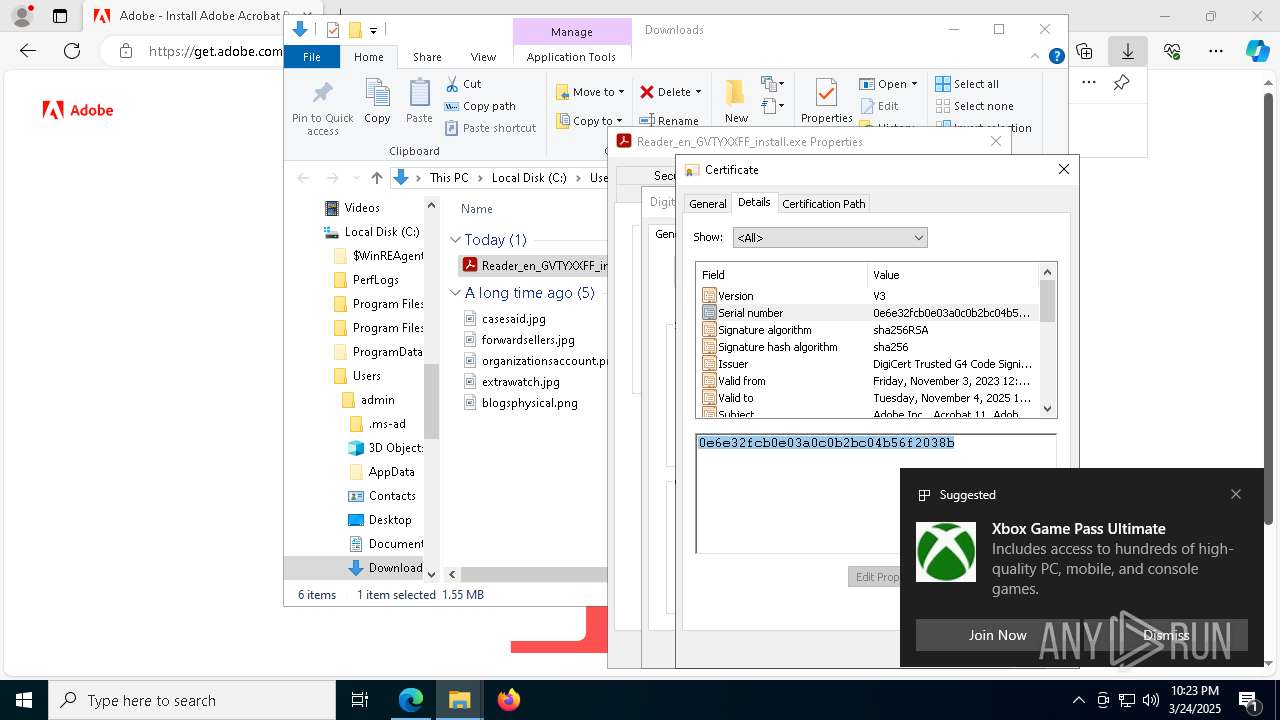The image size is (1280, 720).
Task: Click the taskbar volume icon
Action: (1151, 700)
